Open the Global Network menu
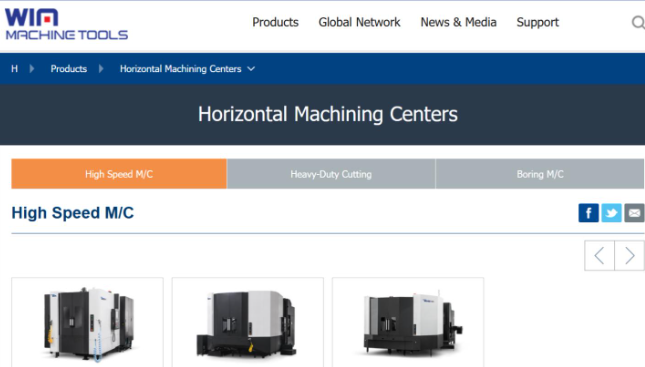This screenshot has height=367, width=645. (359, 22)
